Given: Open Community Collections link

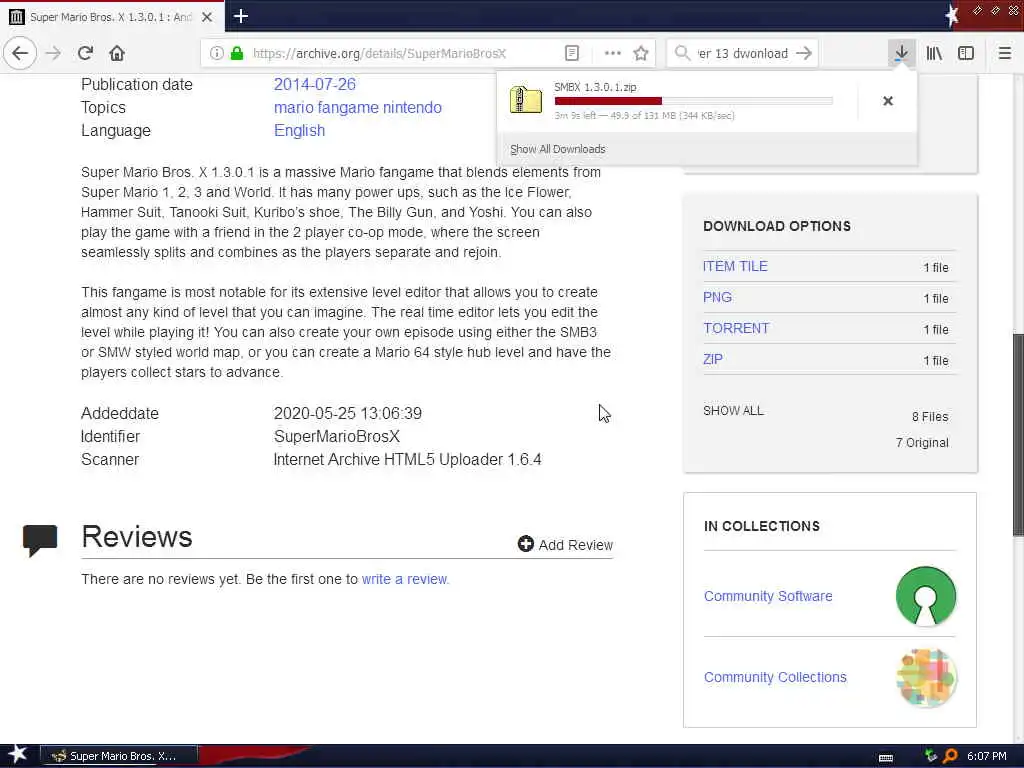Looking at the screenshot, I should [x=775, y=677].
